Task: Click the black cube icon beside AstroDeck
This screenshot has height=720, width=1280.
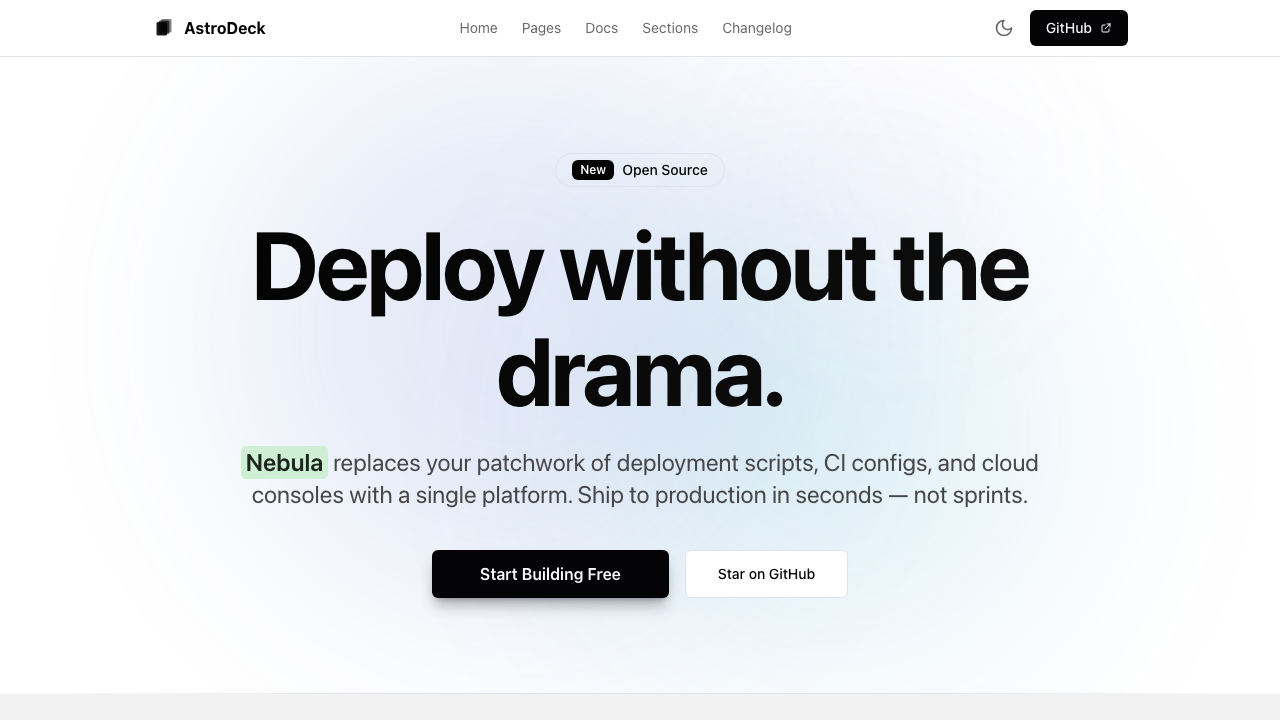Action: coord(163,27)
